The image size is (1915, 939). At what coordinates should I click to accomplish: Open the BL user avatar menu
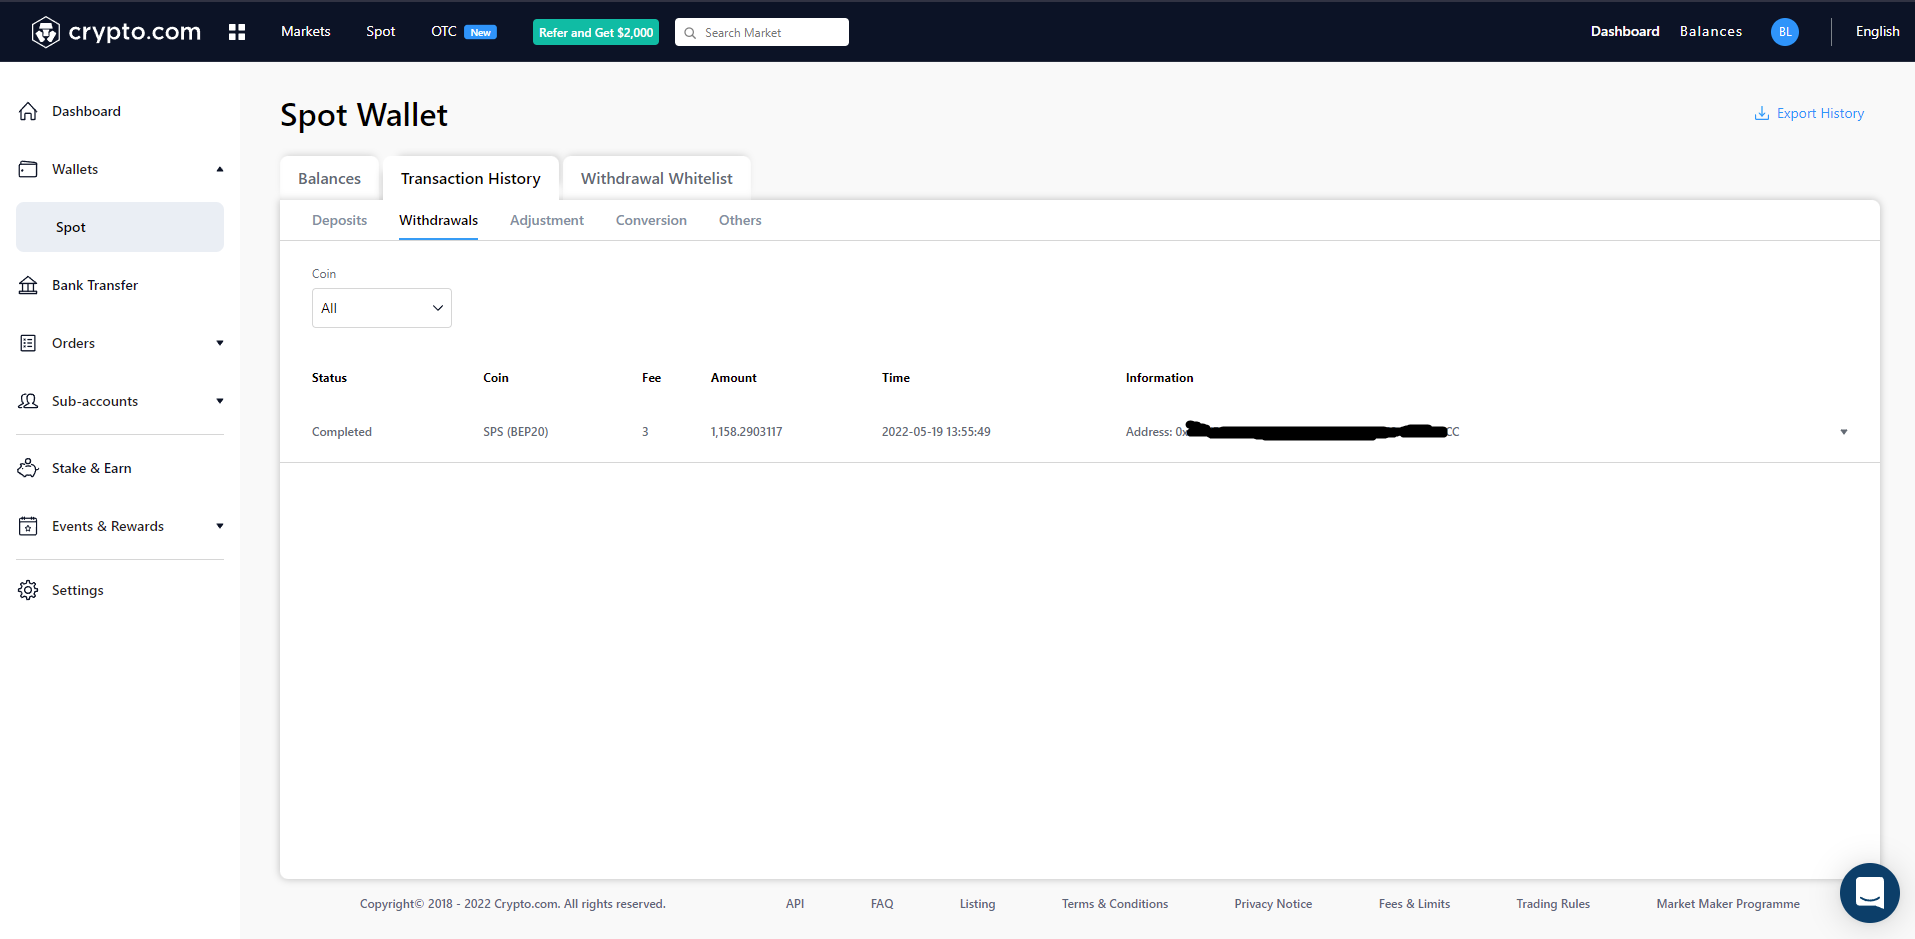(x=1785, y=32)
